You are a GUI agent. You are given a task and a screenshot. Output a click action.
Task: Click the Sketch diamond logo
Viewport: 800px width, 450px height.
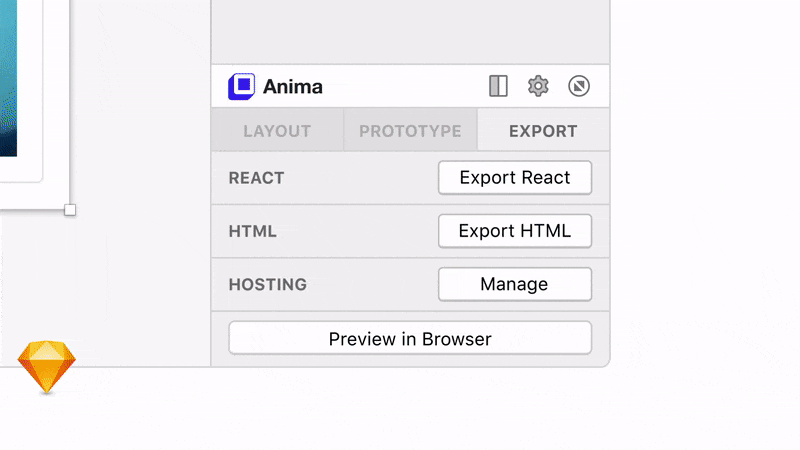click(x=47, y=367)
